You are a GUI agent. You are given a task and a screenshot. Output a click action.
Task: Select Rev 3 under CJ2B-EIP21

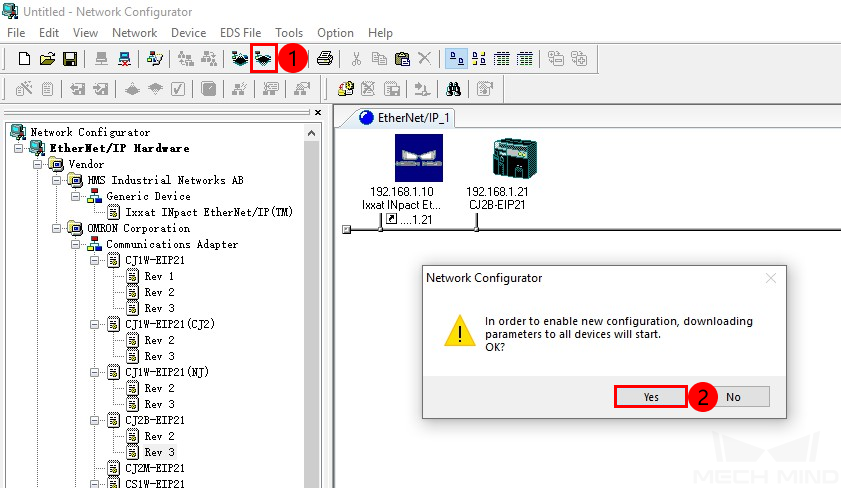pyautogui.click(x=159, y=452)
